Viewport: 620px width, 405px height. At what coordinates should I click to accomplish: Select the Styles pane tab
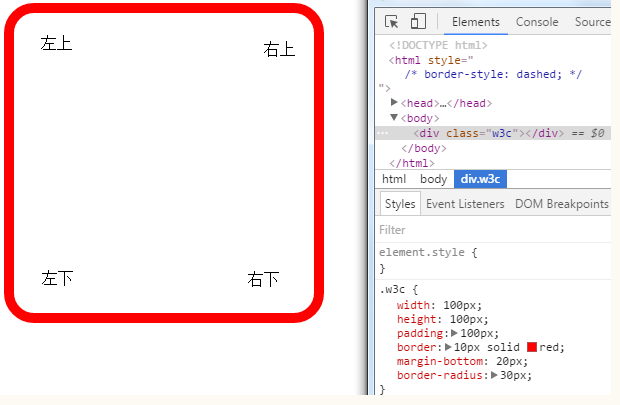pos(400,204)
